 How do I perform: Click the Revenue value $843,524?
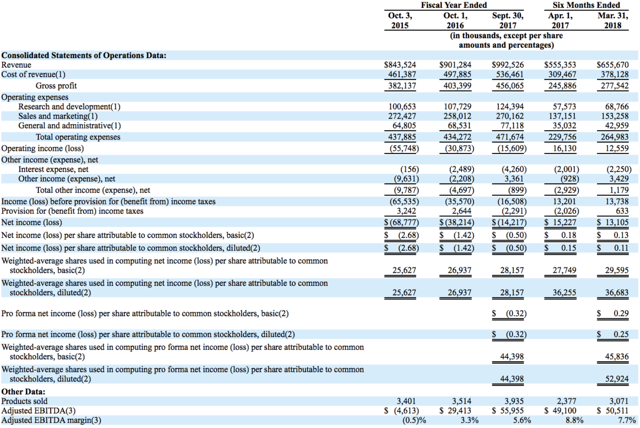point(400,65)
